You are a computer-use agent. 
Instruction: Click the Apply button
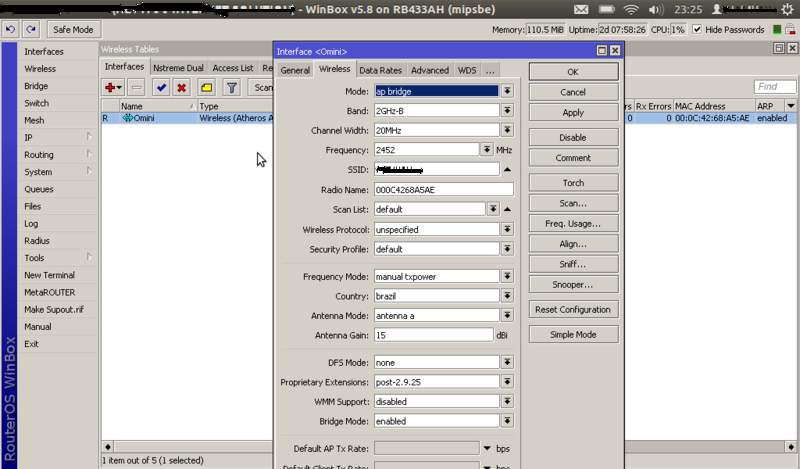pyautogui.click(x=573, y=112)
